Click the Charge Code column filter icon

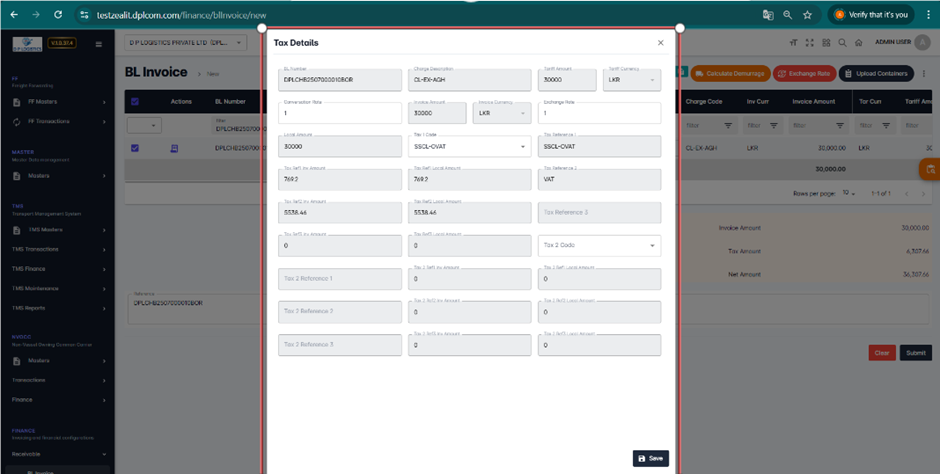728,126
